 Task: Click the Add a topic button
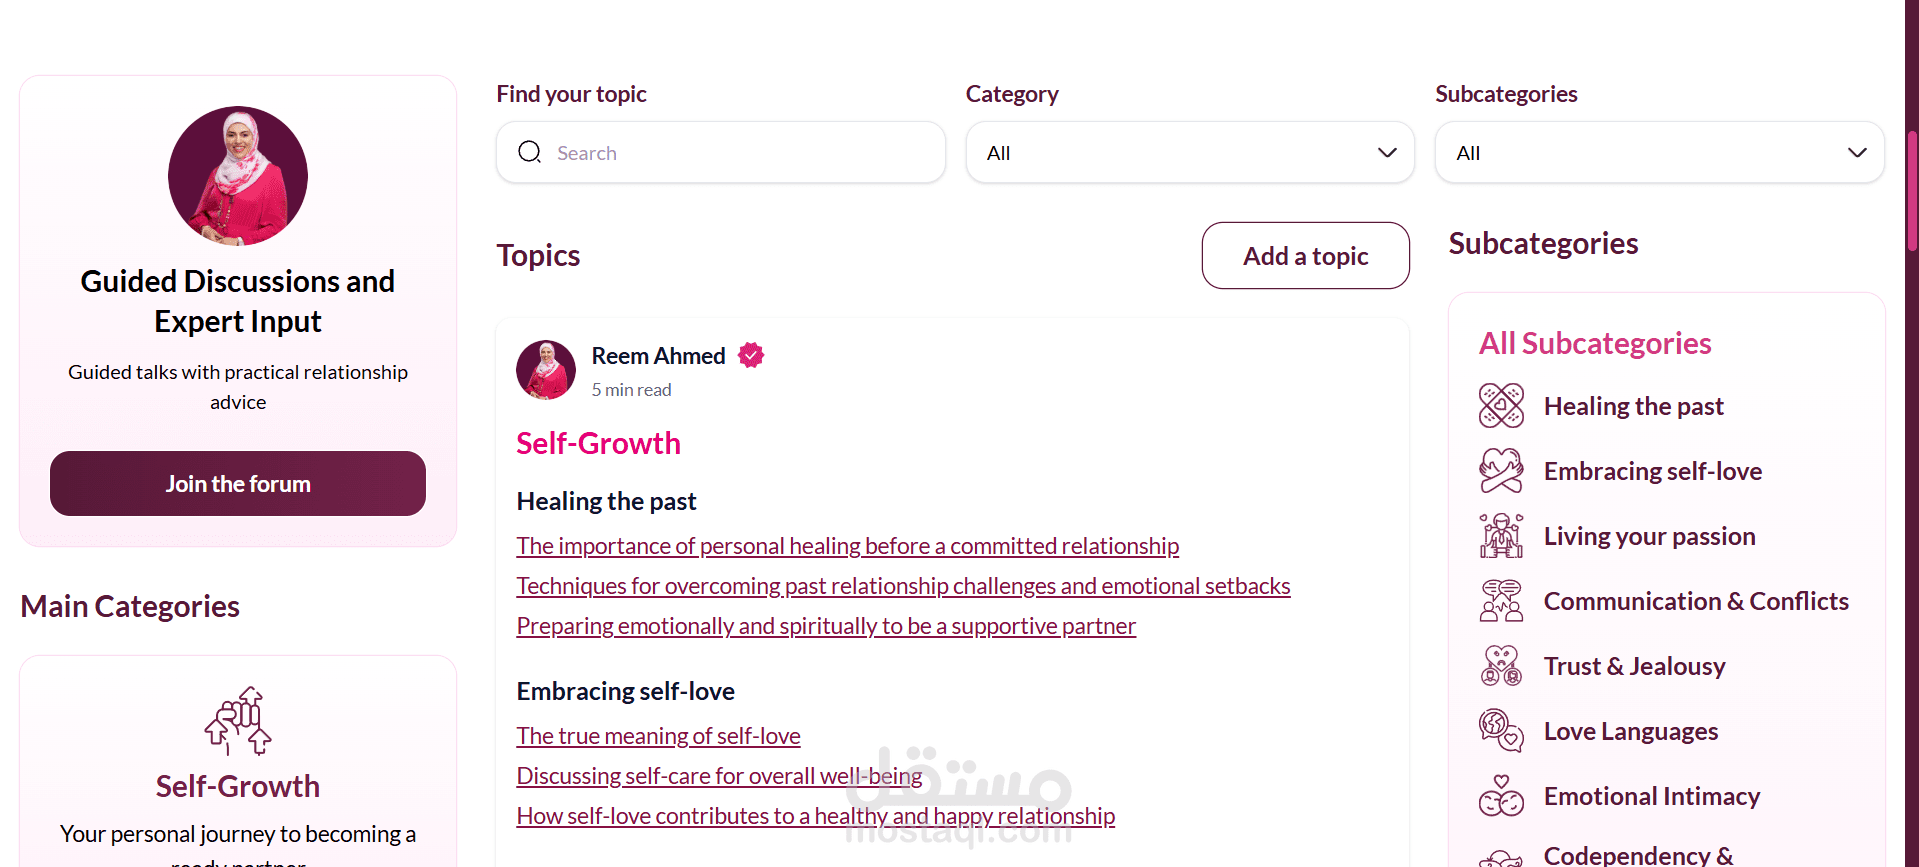[1305, 256]
